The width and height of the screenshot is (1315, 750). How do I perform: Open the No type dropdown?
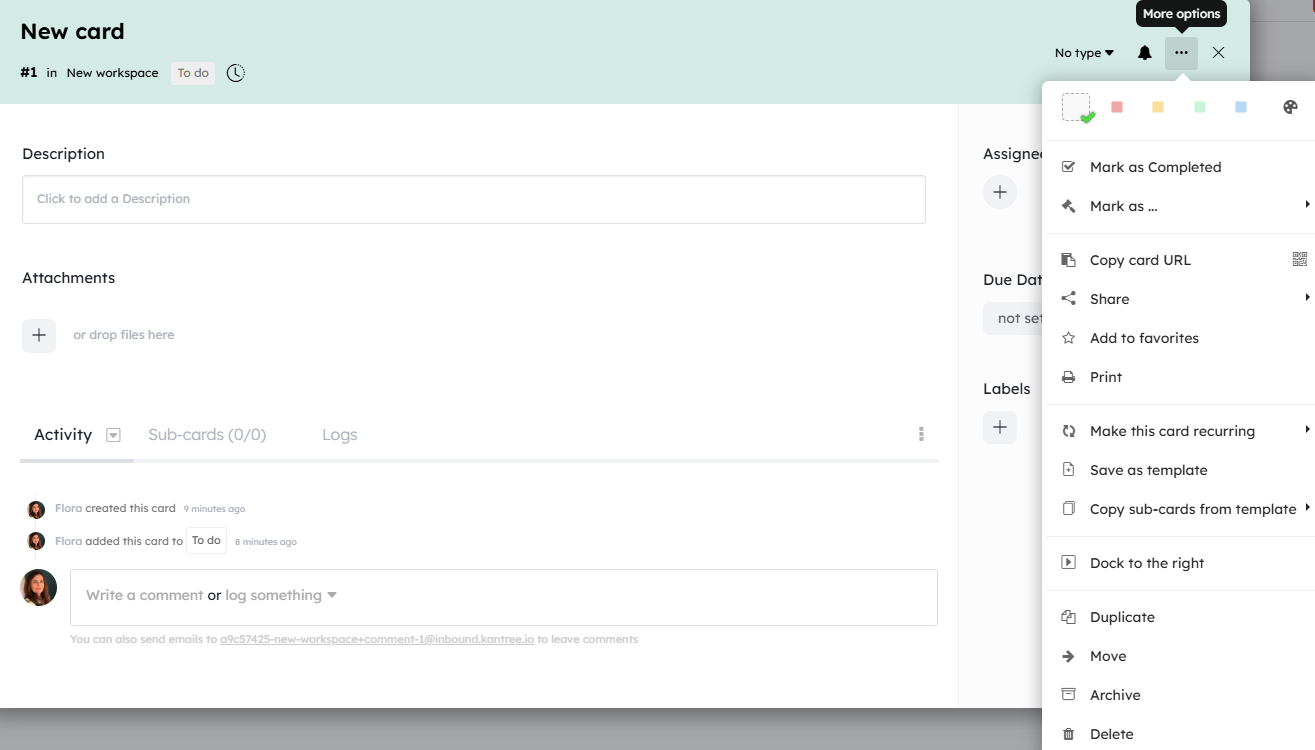pyautogui.click(x=1084, y=53)
